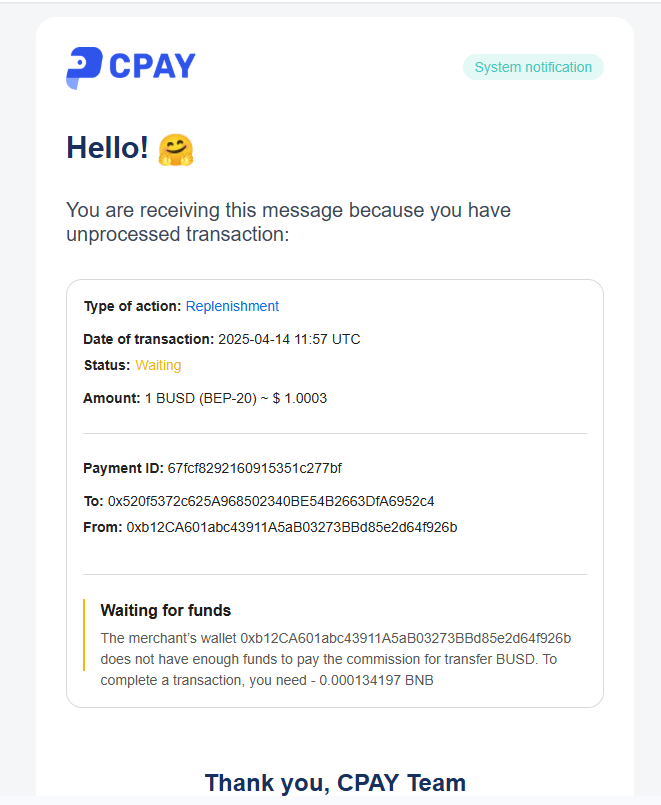661x805 pixels.
Task: Click the Waiting for funds heading
Action: click(x=166, y=610)
